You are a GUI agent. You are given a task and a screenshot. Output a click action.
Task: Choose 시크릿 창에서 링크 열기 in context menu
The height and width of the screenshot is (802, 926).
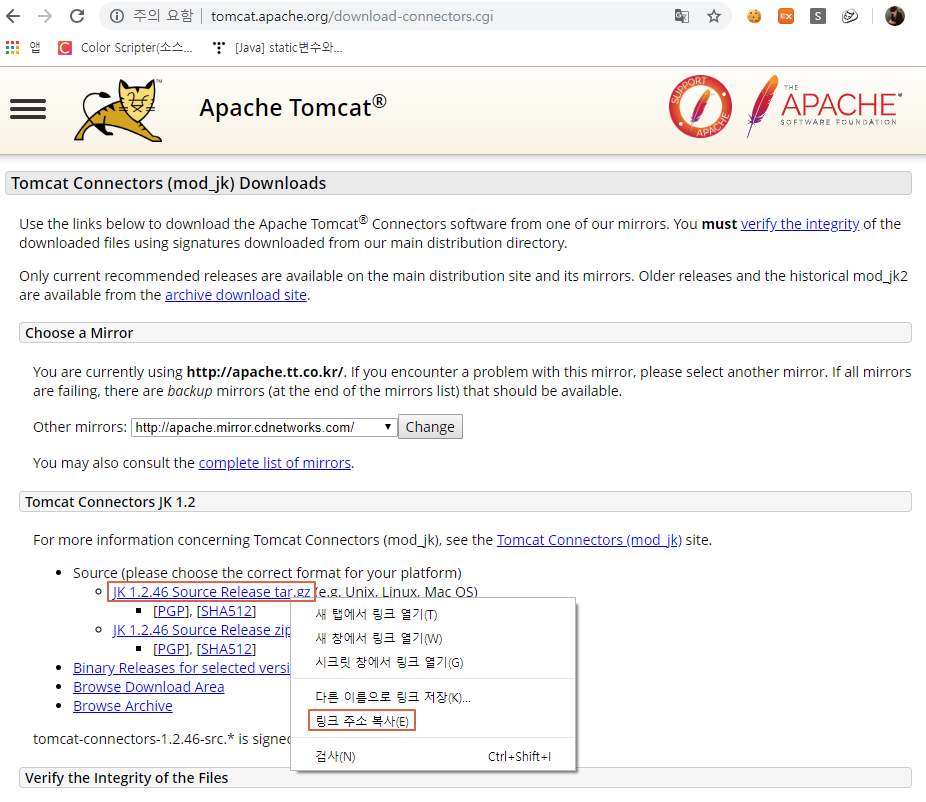pyautogui.click(x=433, y=663)
